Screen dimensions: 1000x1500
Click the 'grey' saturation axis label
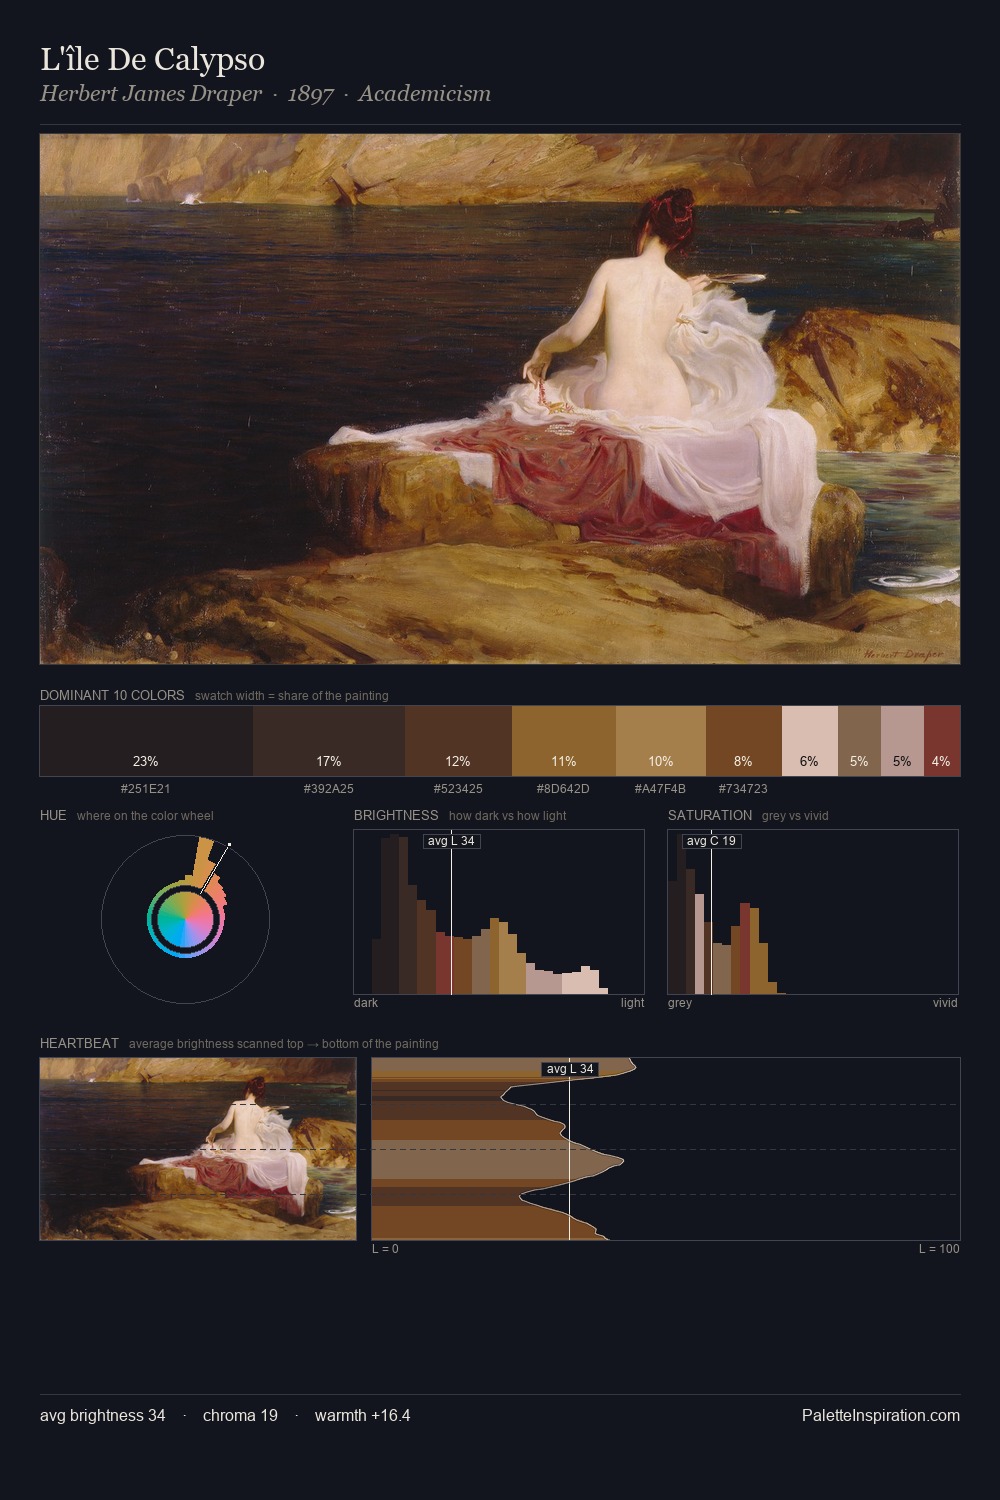point(680,1003)
